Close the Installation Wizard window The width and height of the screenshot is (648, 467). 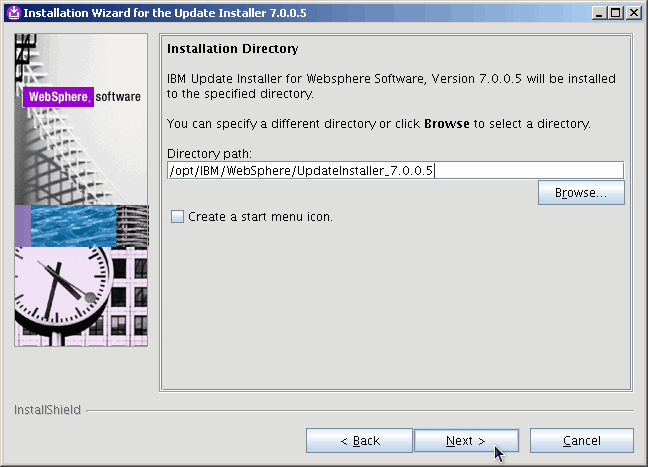pyautogui.click(x=633, y=12)
